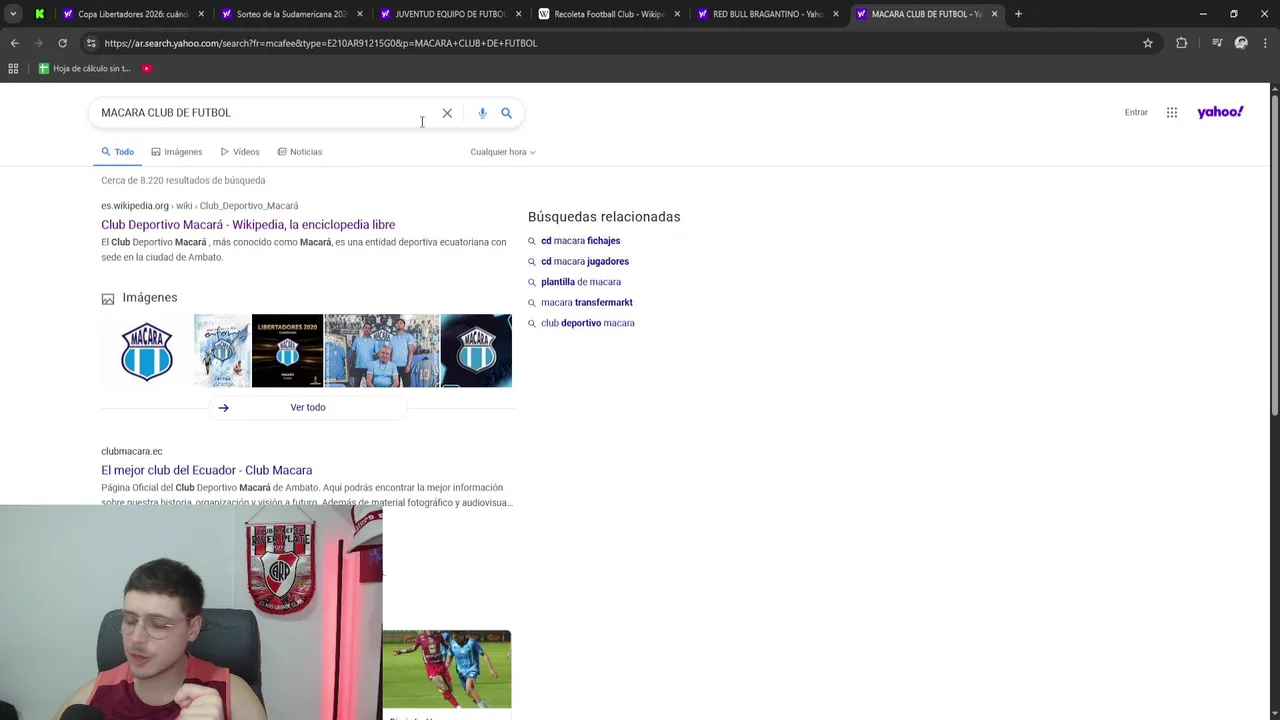Select the Todo results tab

[x=117, y=152]
